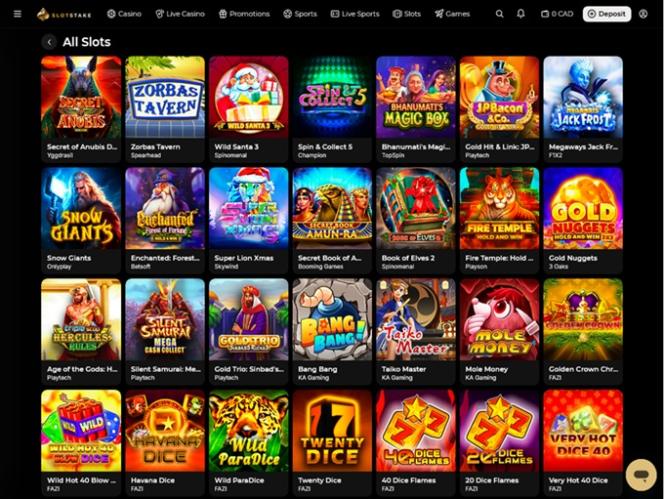Screen dimensions: 664x499
Task: Go to Live Casino section
Action: (180, 14)
